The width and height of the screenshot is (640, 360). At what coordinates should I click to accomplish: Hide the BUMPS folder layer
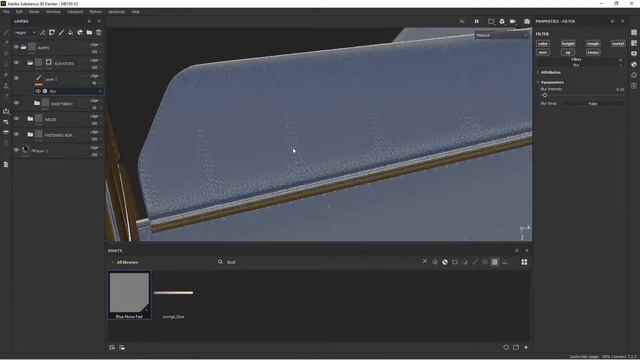tap(16, 47)
